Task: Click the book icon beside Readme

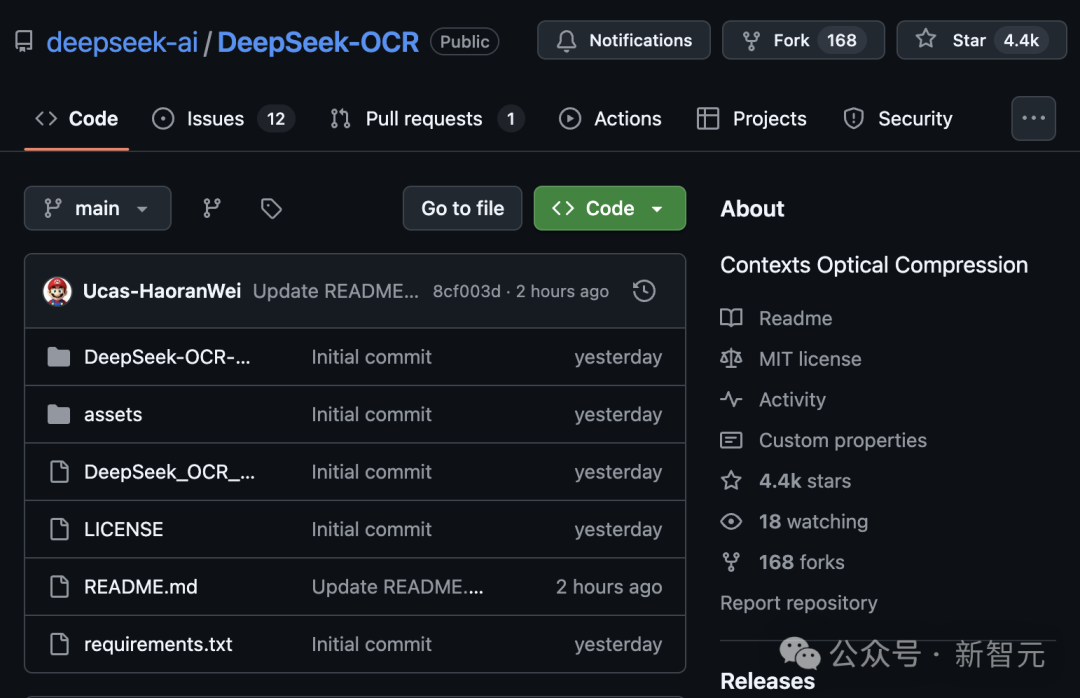Action: coord(731,318)
